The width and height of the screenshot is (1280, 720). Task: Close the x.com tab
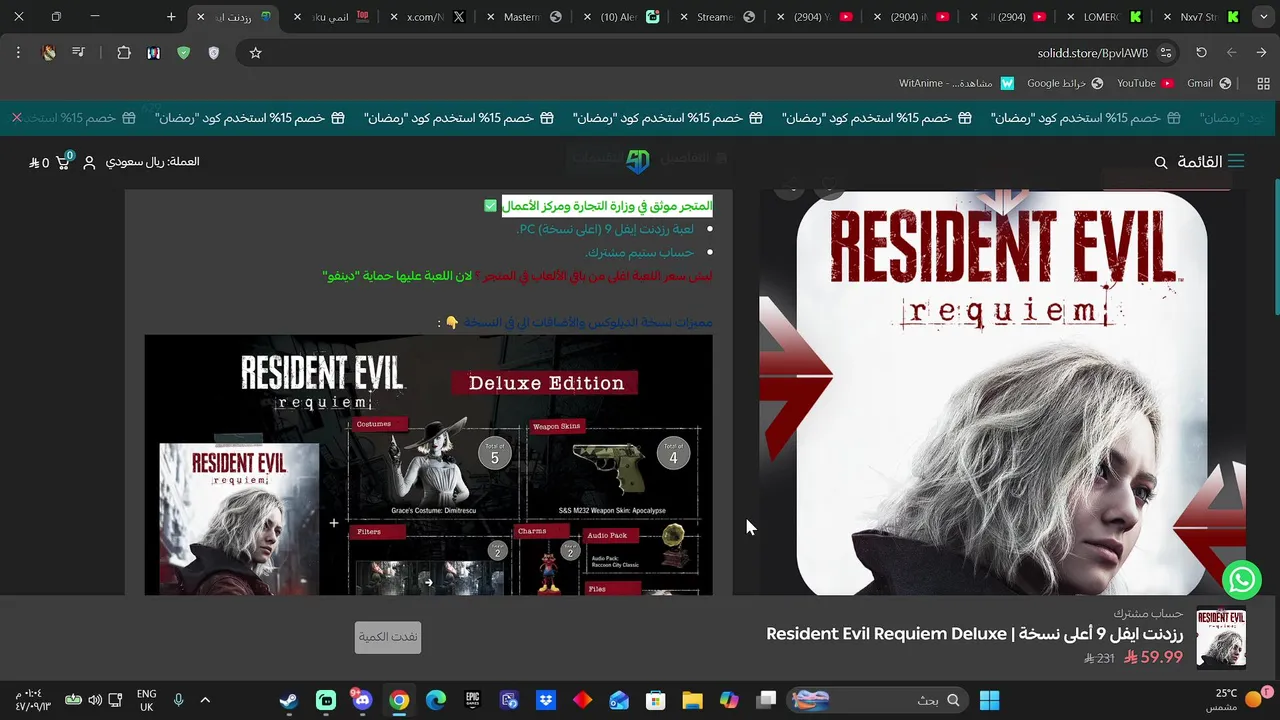click(394, 17)
